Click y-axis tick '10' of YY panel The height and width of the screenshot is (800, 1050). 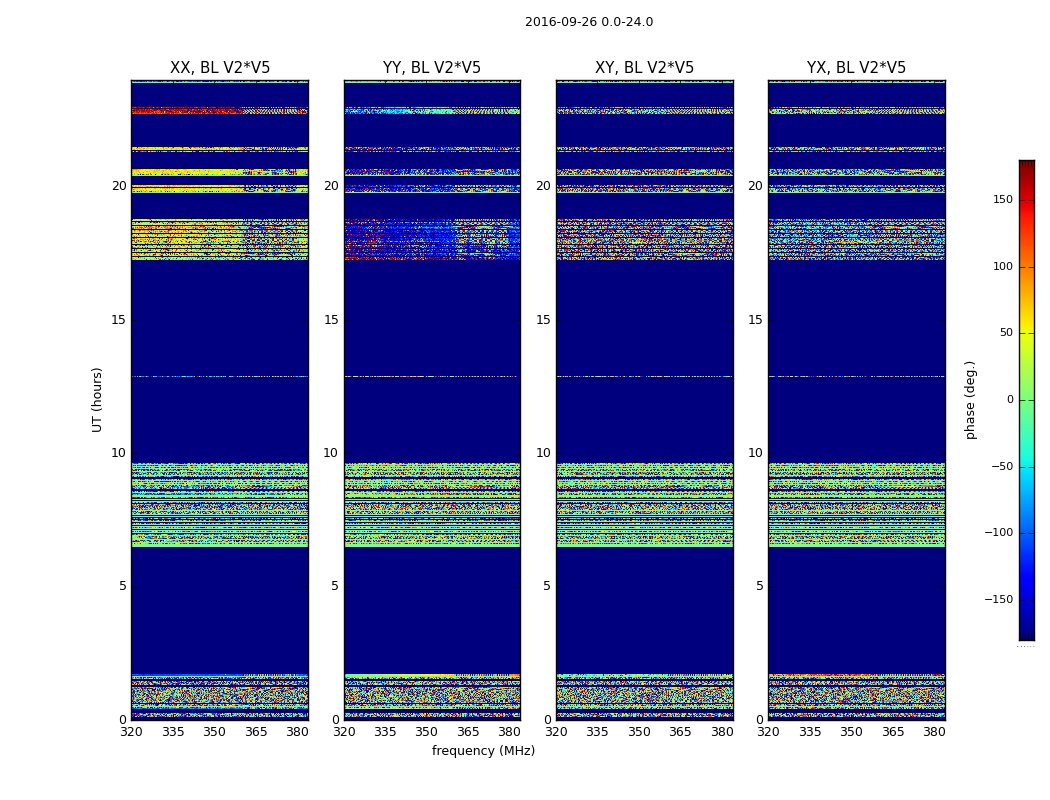(x=331, y=453)
